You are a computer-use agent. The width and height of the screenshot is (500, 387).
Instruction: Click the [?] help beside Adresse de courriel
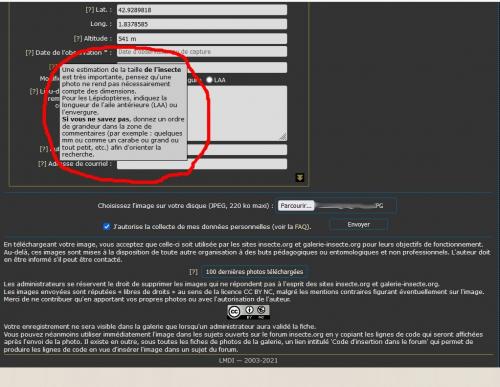tap(42, 164)
